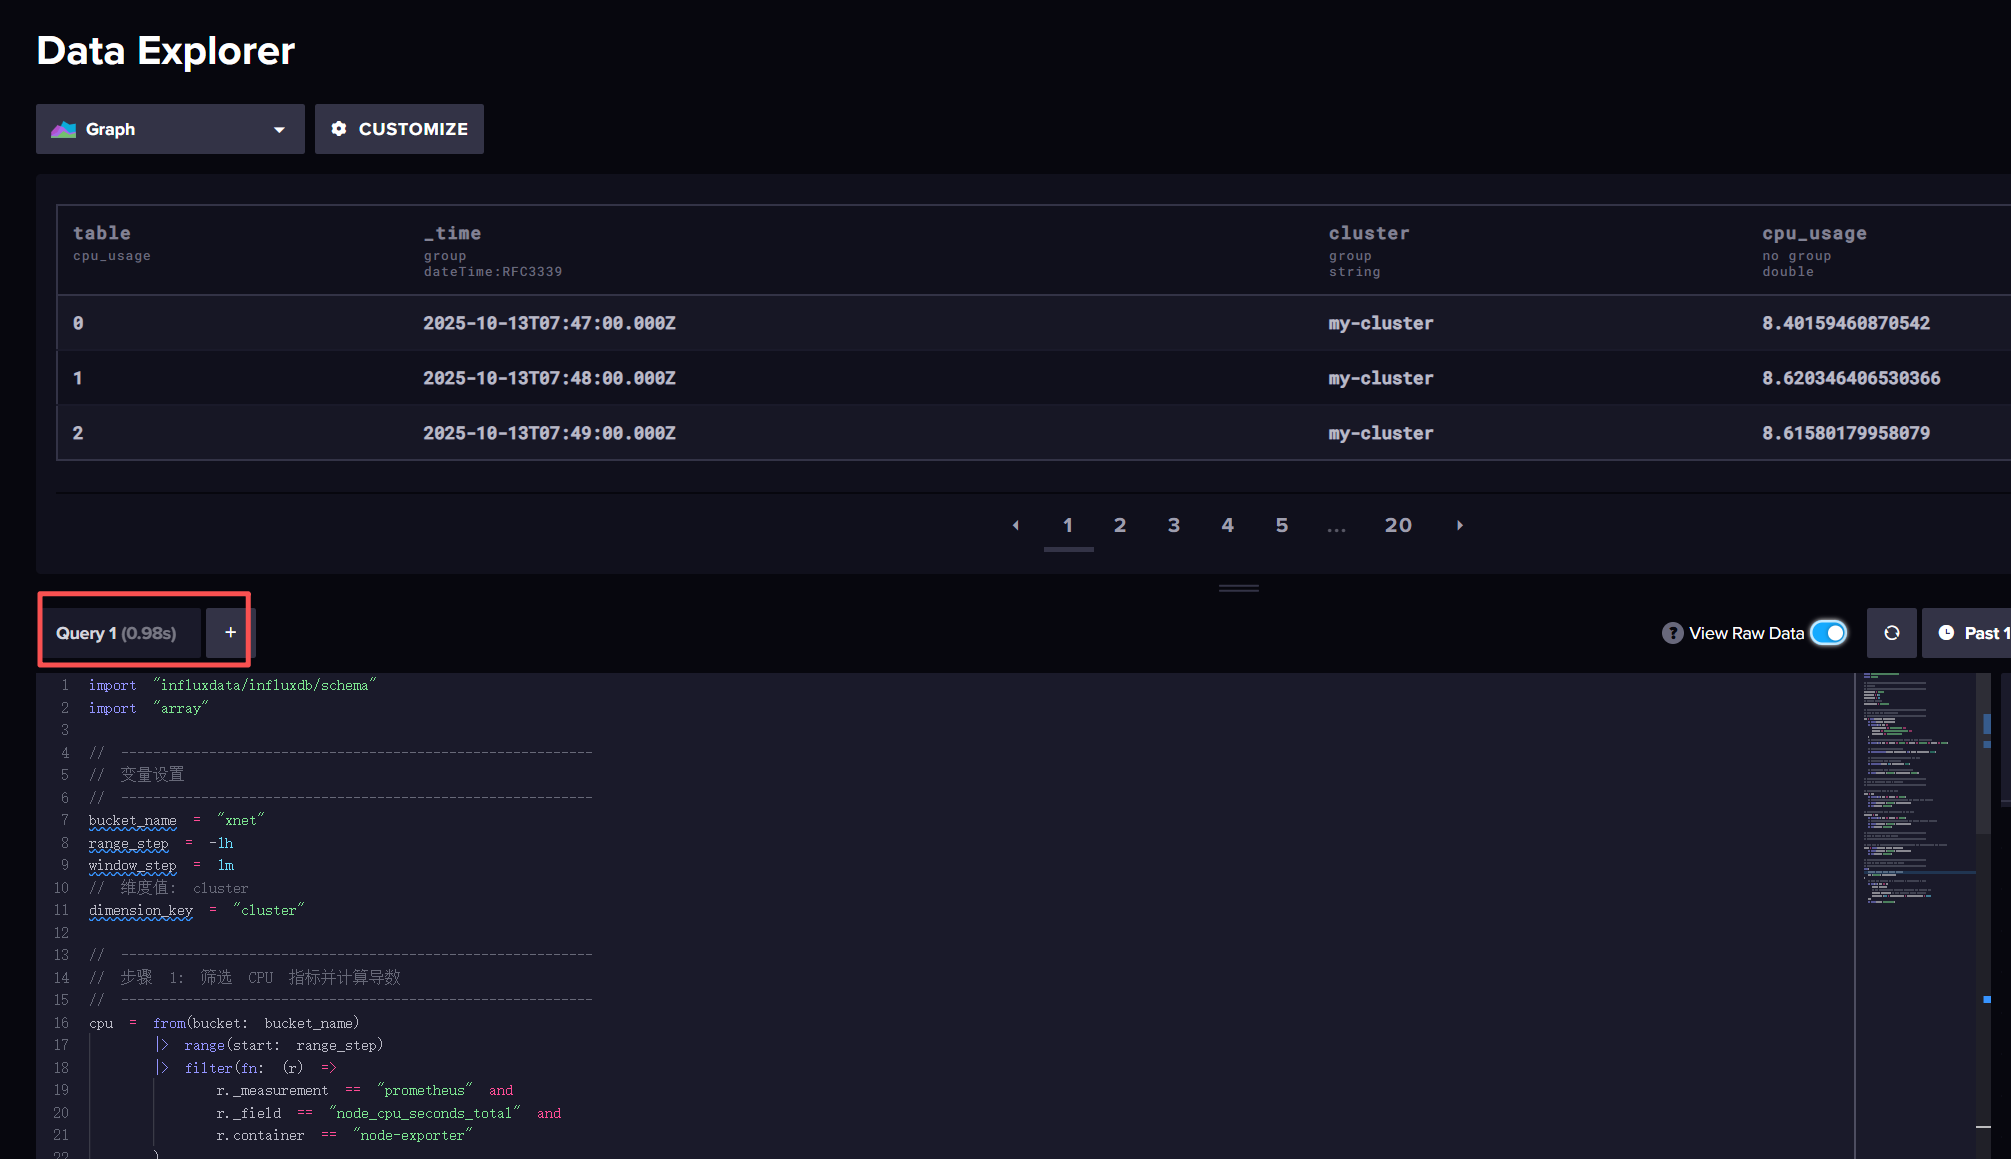This screenshot has height=1159, width=2011.
Task: Click the gear icon in CUSTOMIZE
Action: point(339,129)
